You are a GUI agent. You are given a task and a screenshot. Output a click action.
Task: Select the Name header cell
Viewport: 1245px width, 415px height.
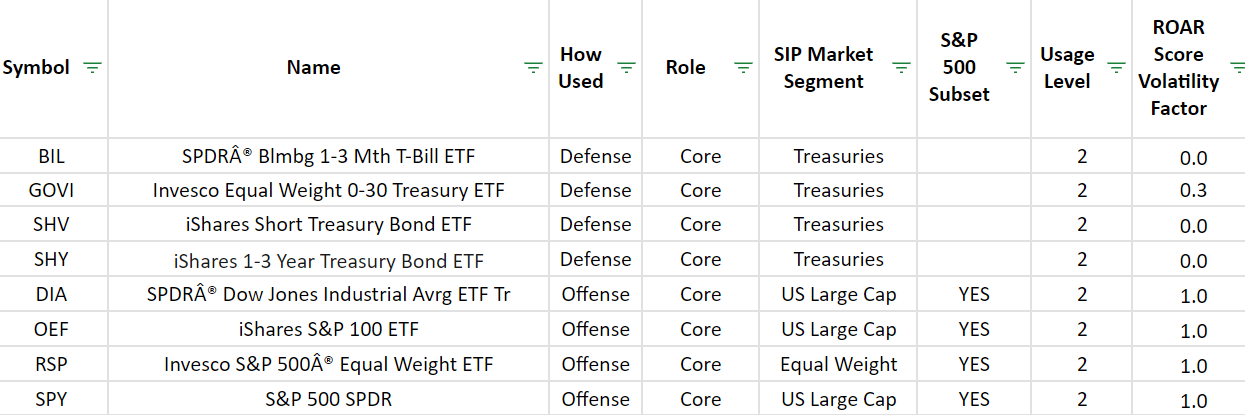(329, 69)
